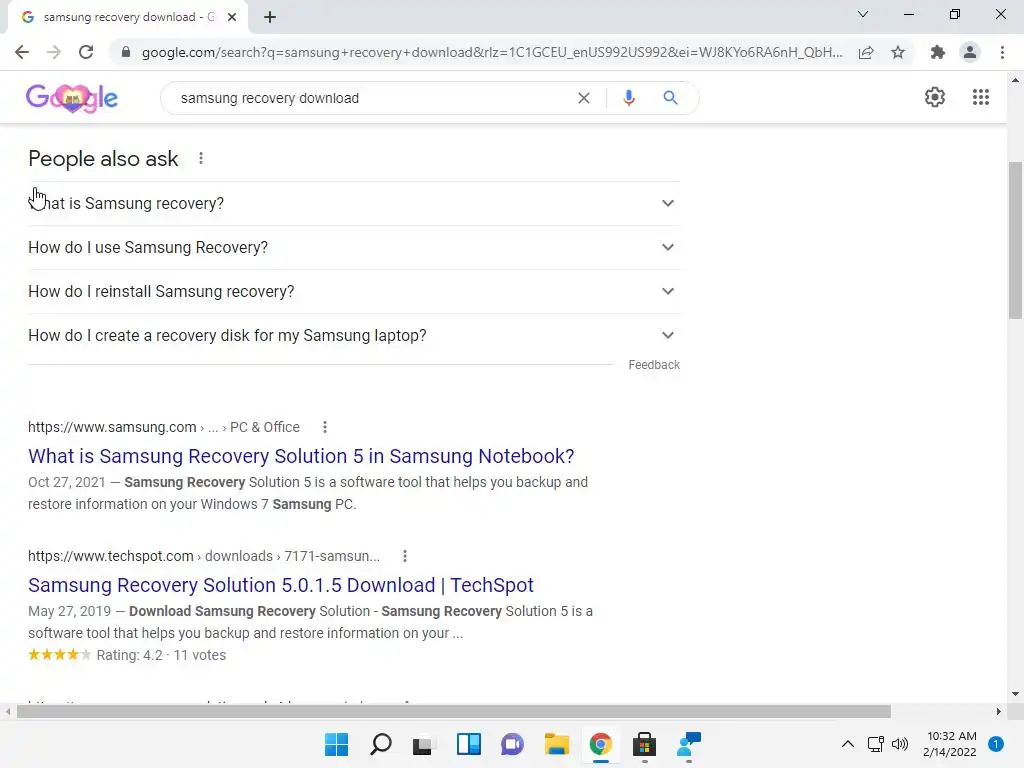Open options for the samsung.com result
The image size is (1024, 768).
(325, 427)
